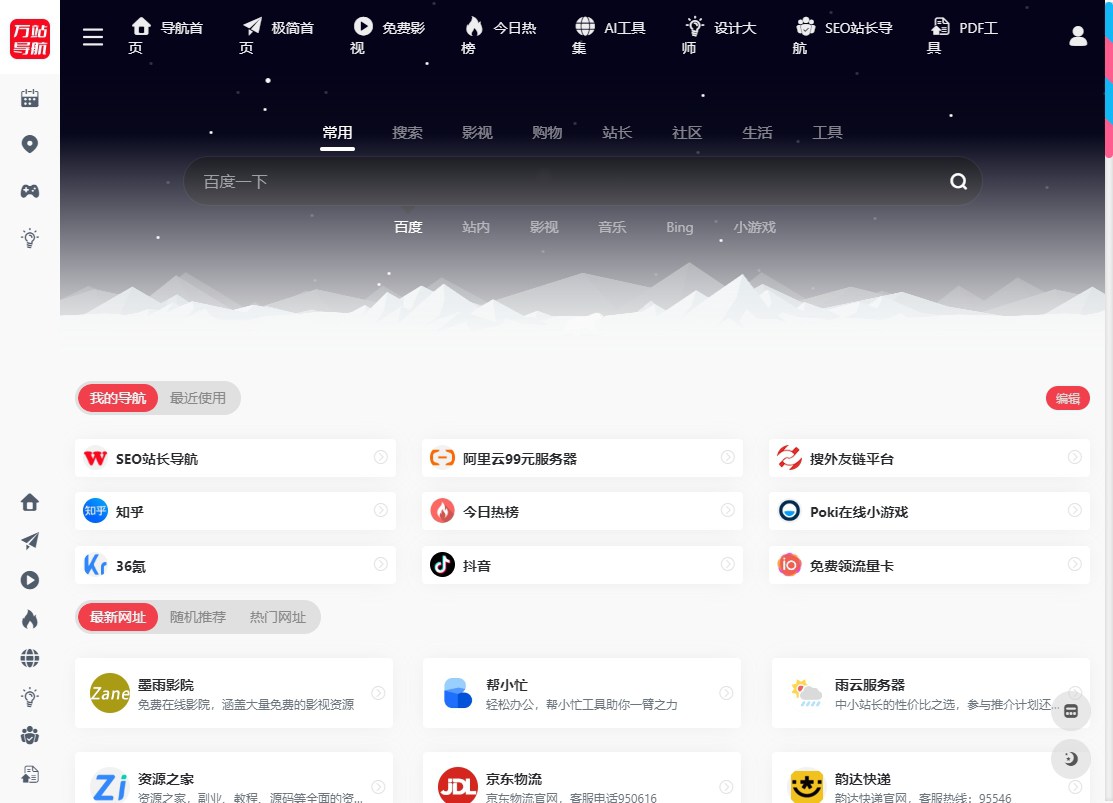
Task: Click the 万站导航 site logo
Action: coord(30,38)
